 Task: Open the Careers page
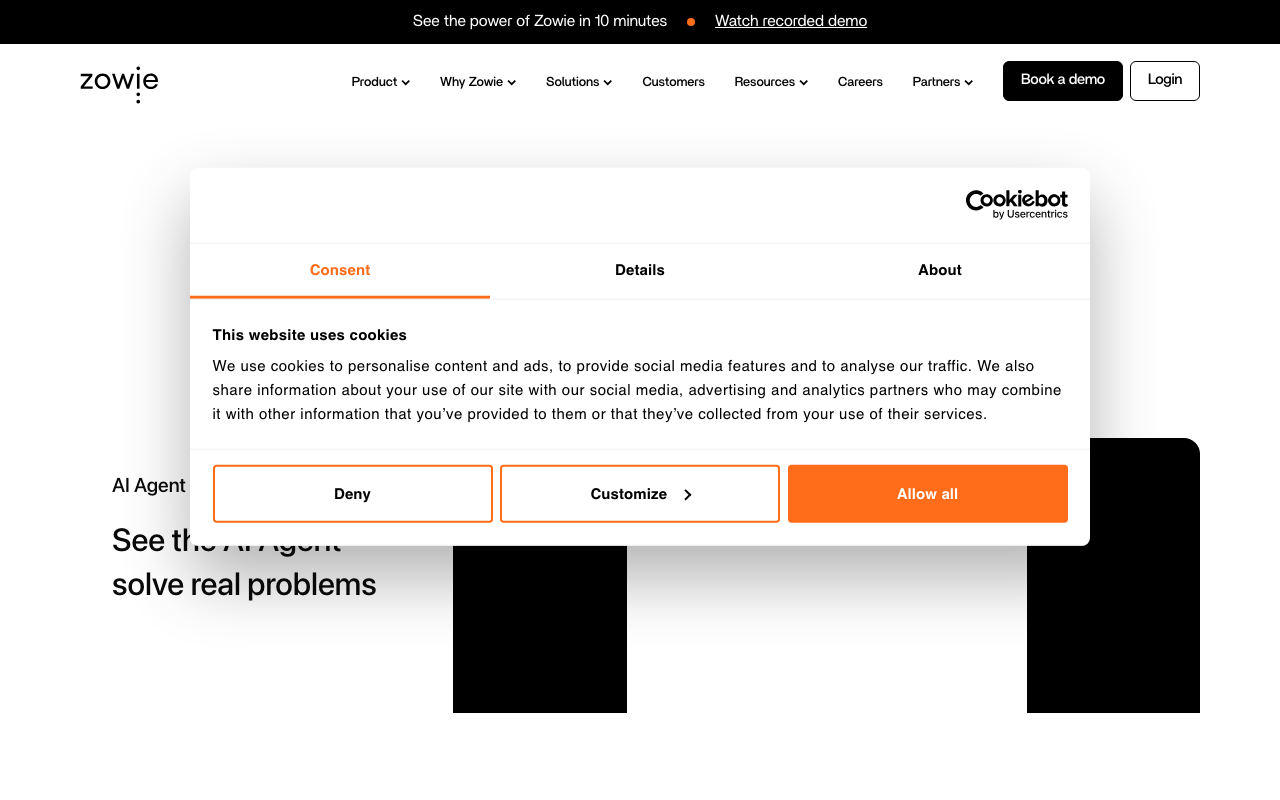[860, 82]
